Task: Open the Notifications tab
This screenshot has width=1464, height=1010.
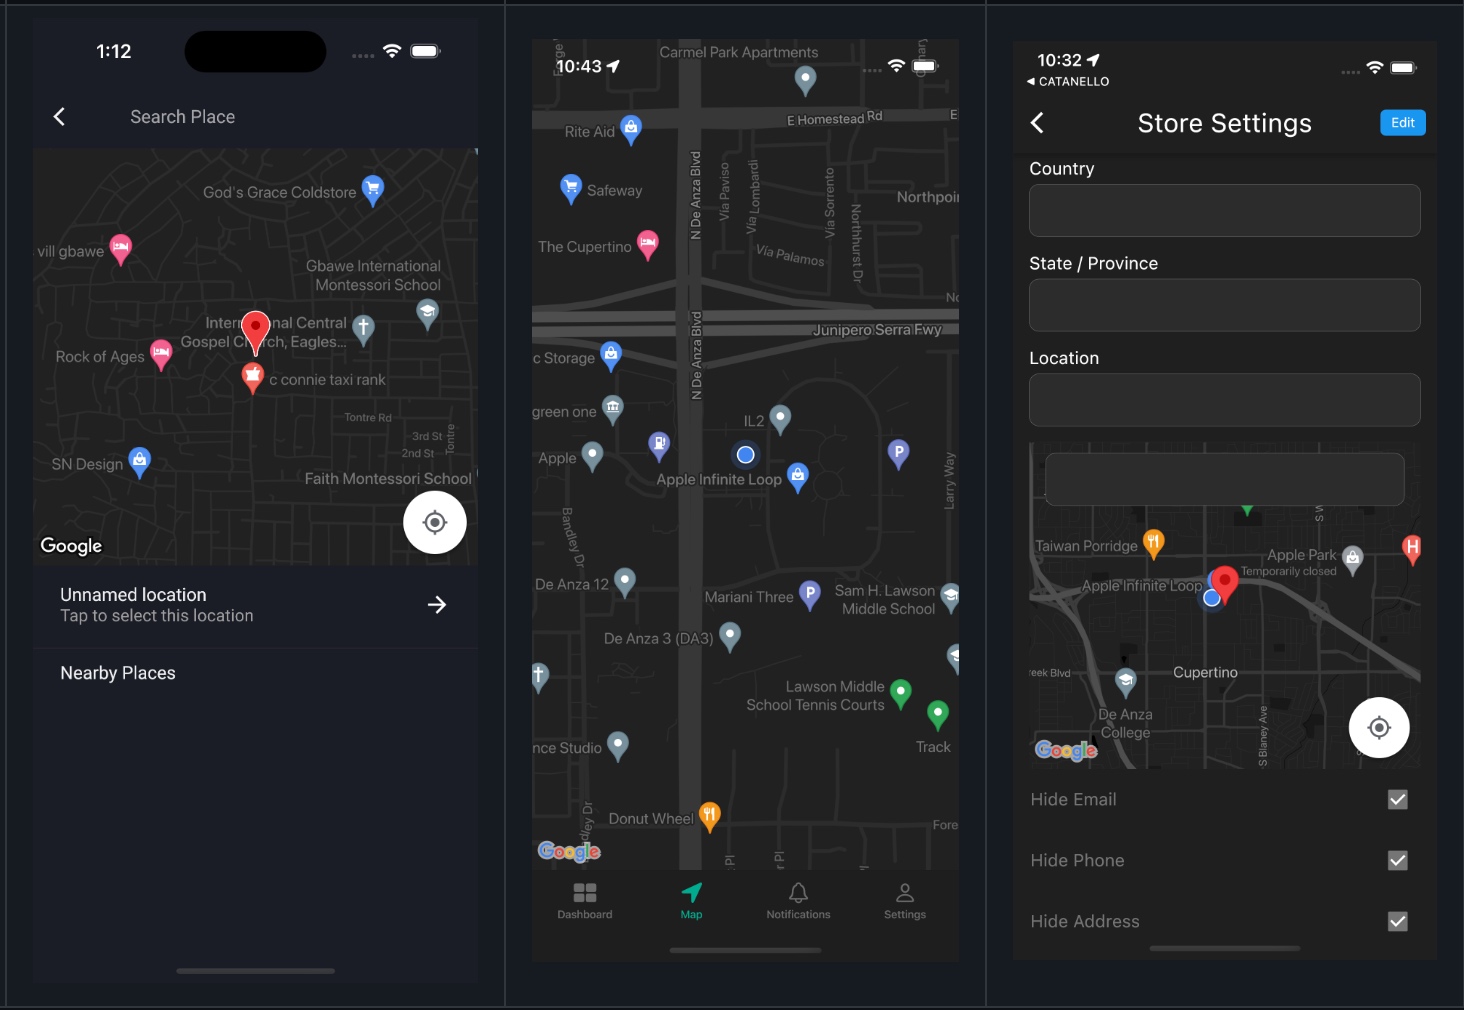Action: (798, 900)
